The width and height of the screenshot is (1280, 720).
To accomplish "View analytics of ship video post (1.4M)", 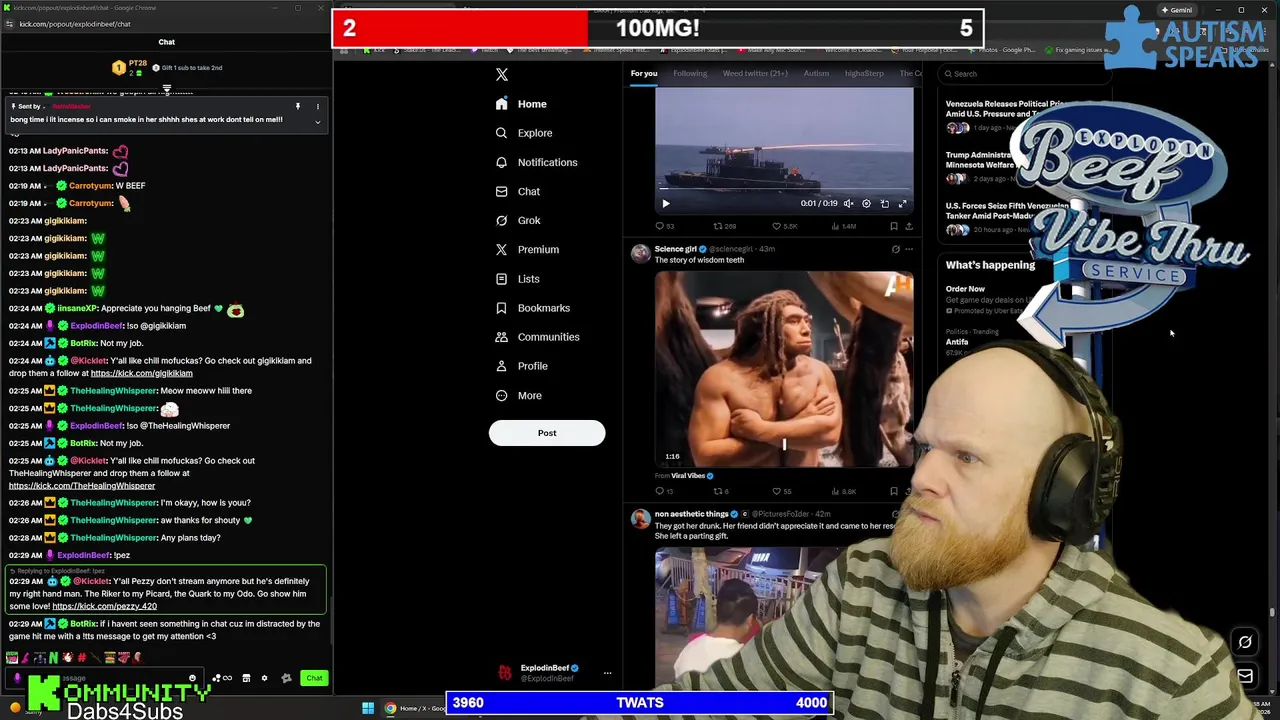I will click(x=844, y=226).
